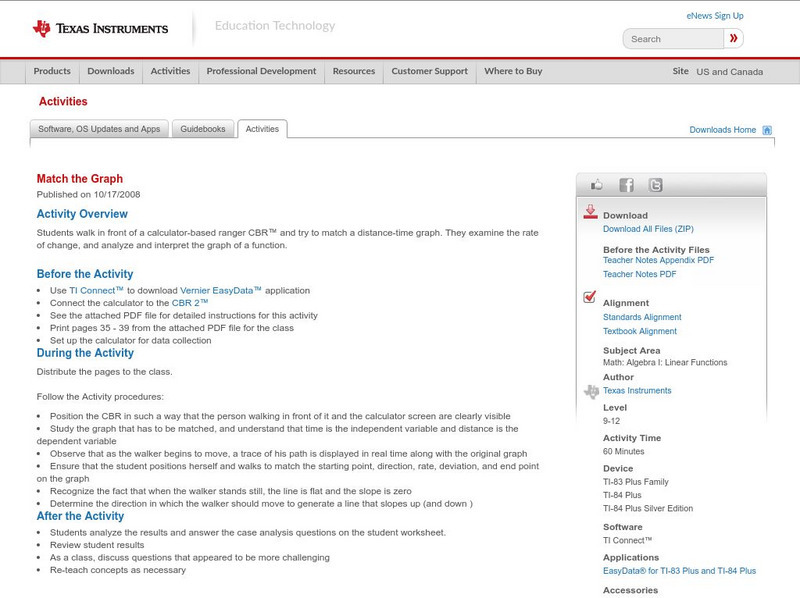Open Standards Alignment link
This screenshot has width=800, height=598.
(642, 317)
